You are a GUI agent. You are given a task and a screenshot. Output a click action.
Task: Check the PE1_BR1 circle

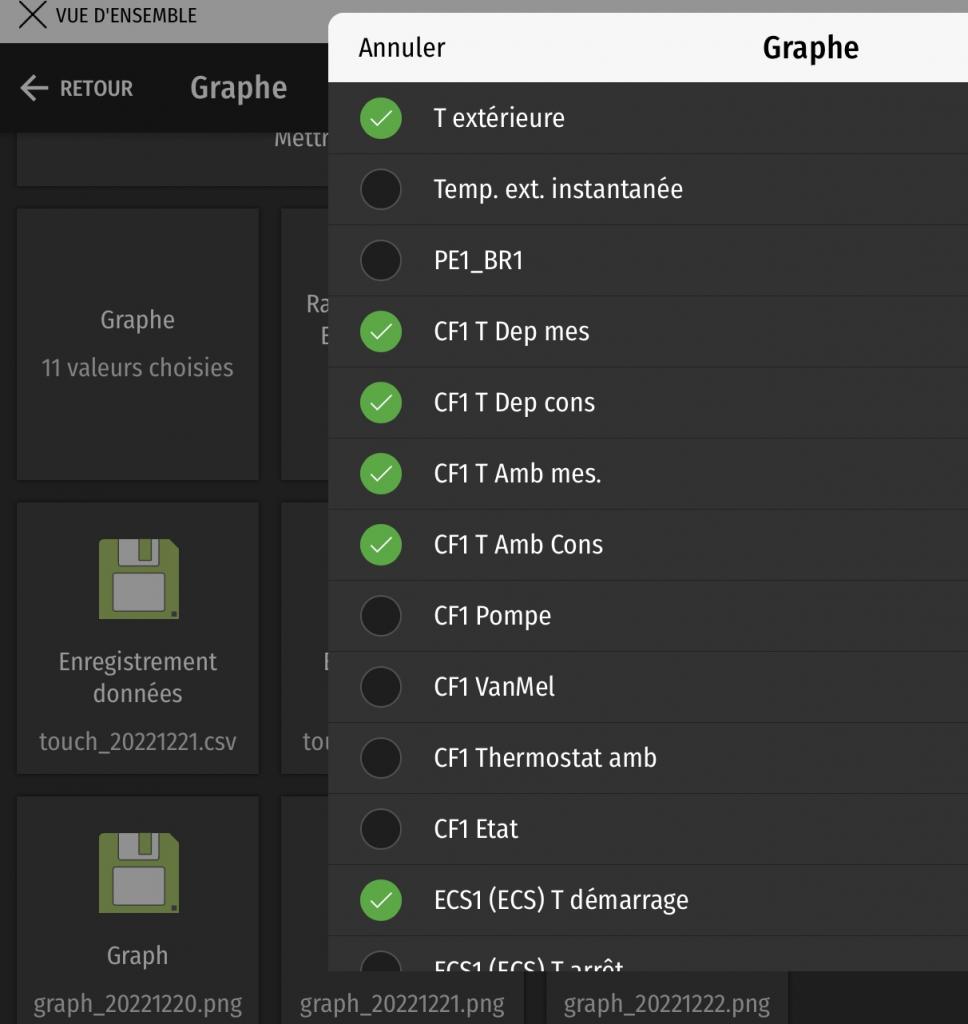point(381,261)
